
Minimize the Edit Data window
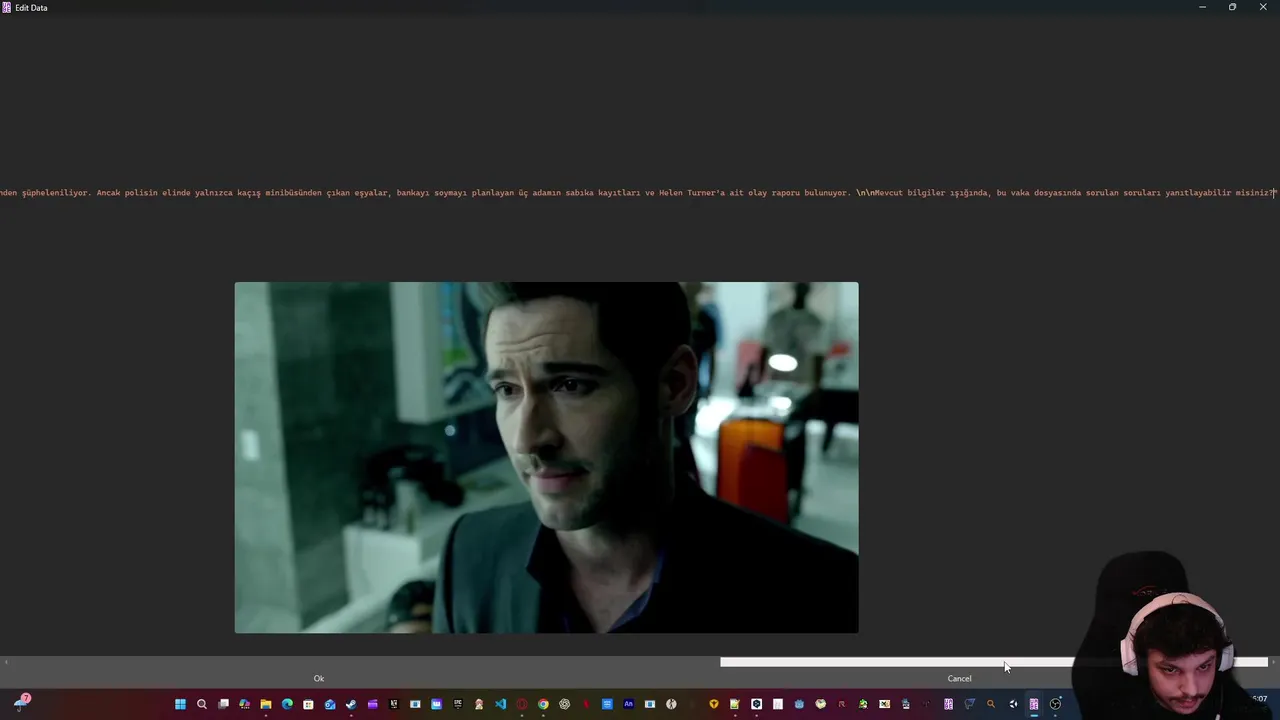coord(1202,7)
